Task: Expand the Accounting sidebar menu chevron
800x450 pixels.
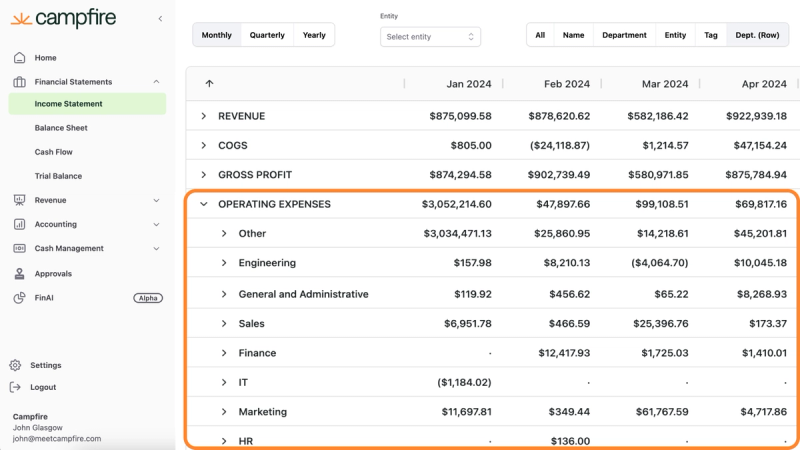Action: point(156,224)
